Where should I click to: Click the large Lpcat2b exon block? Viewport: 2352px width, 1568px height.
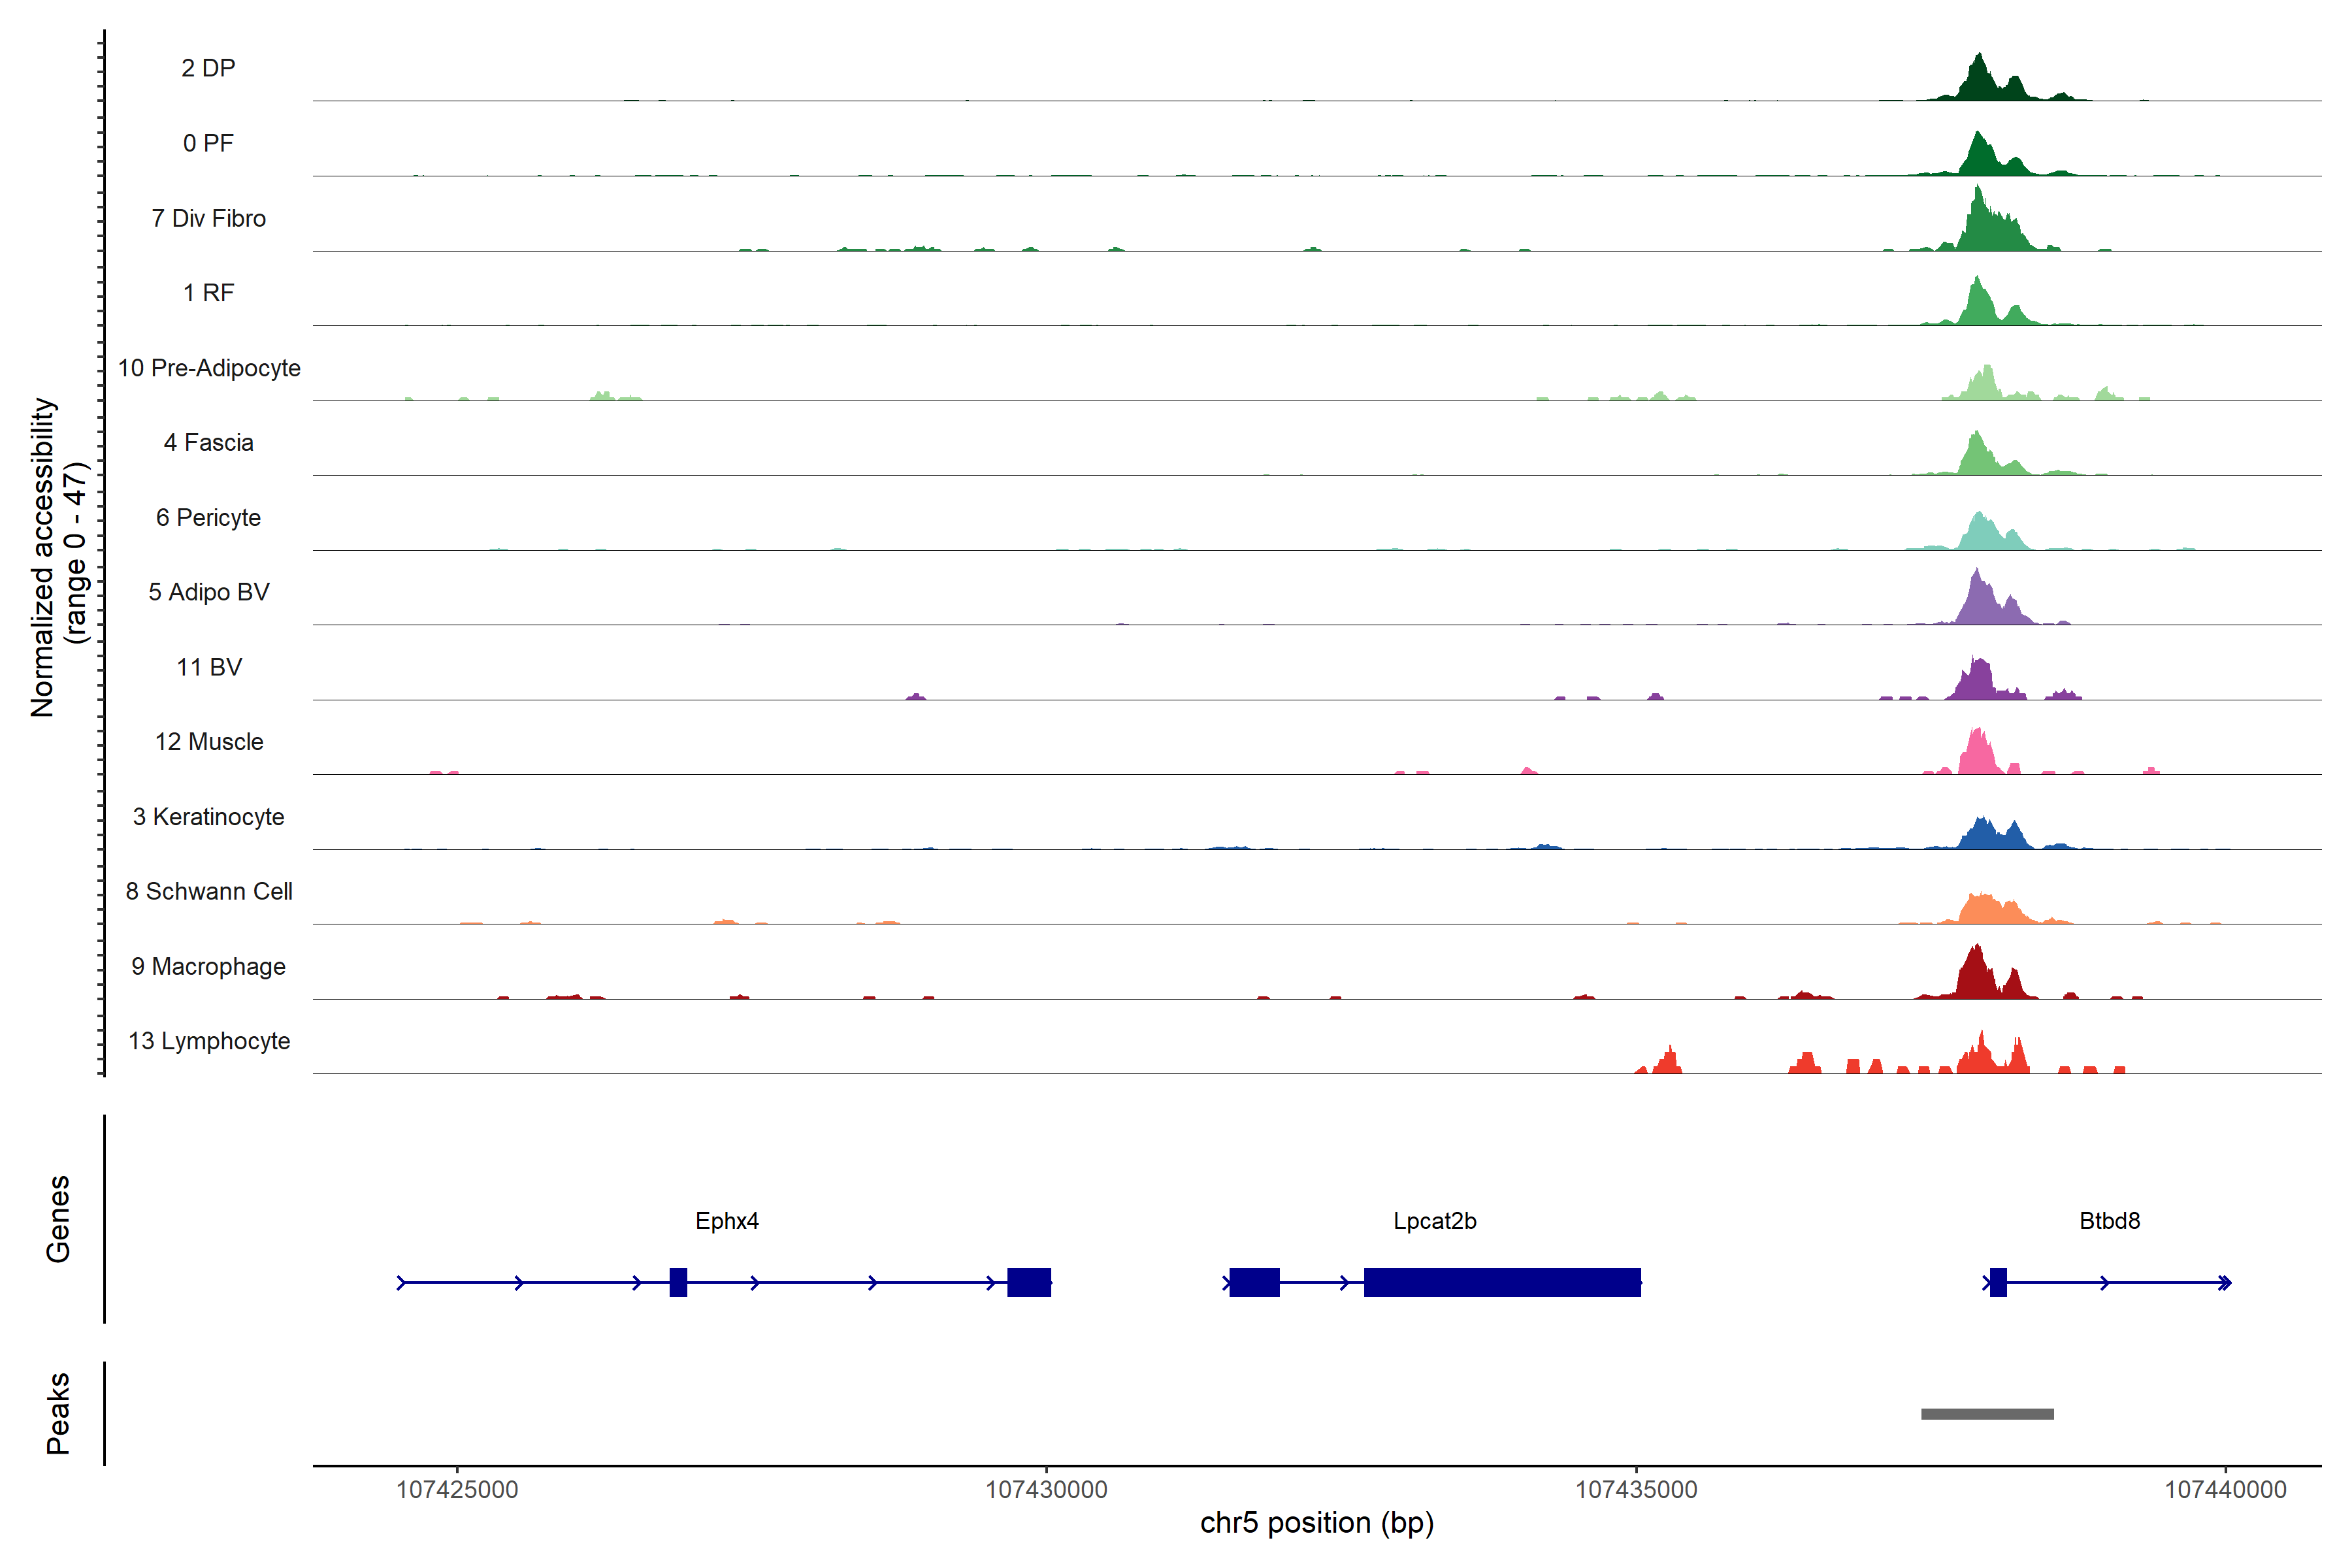pos(1502,1282)
